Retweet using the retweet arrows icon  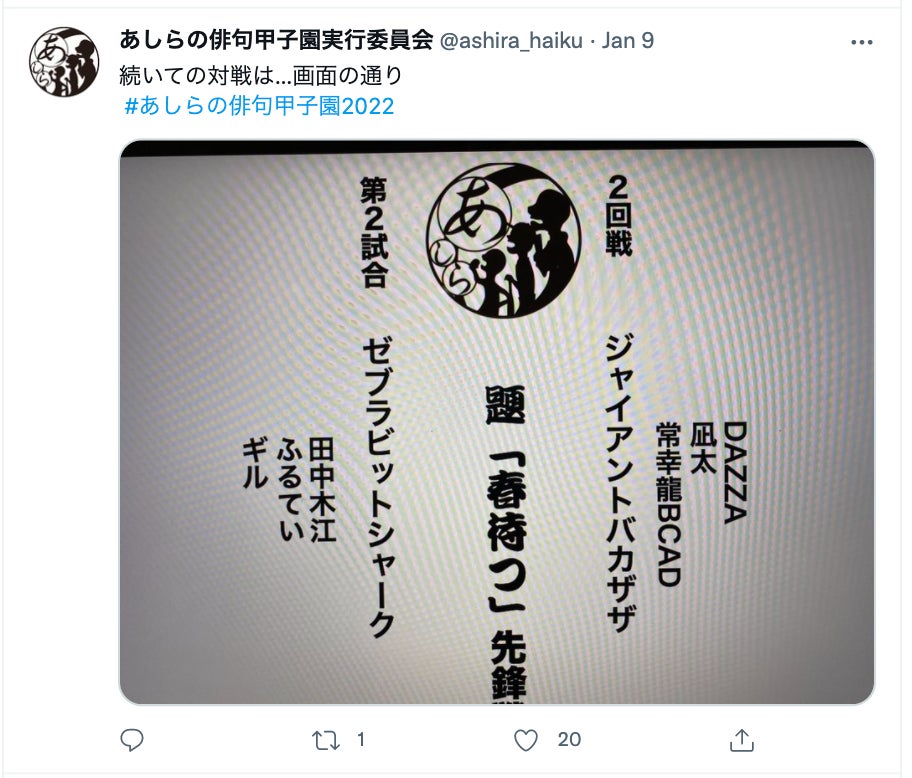[x=326, y=740]
